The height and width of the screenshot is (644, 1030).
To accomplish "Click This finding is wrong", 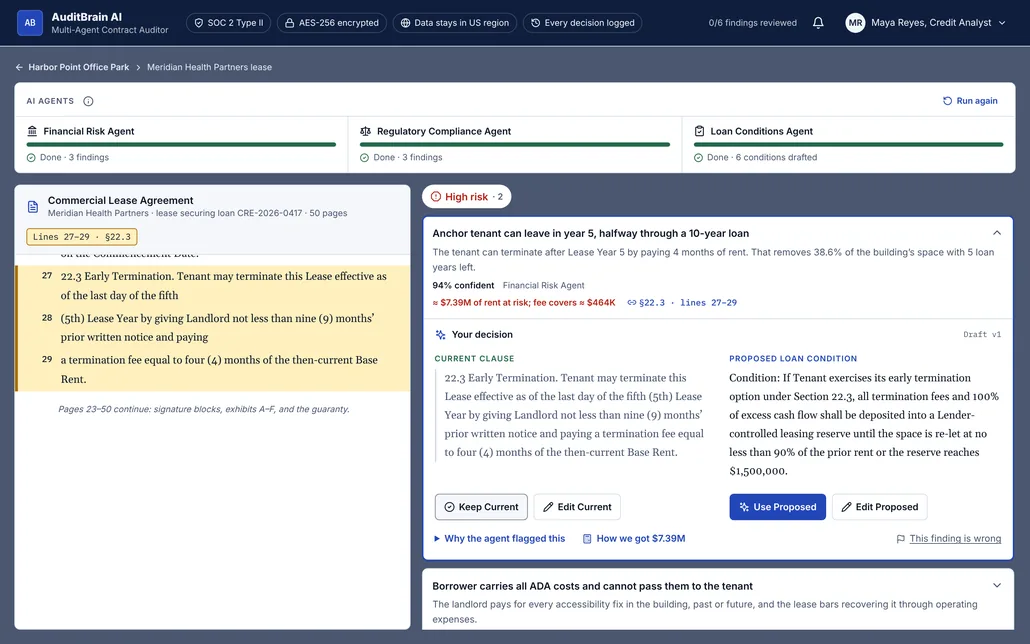I will (x=955, y=539).
